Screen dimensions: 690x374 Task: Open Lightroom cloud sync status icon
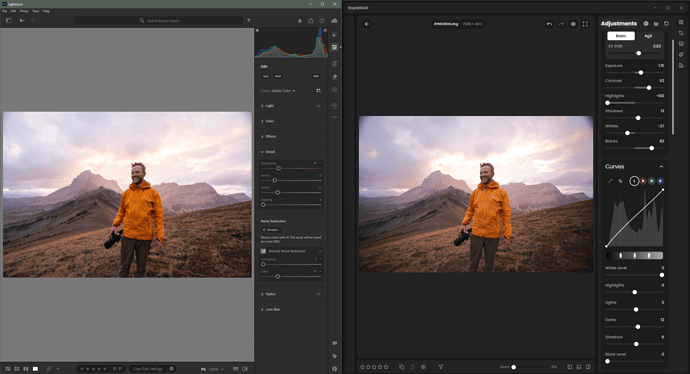tap(334, 21)
